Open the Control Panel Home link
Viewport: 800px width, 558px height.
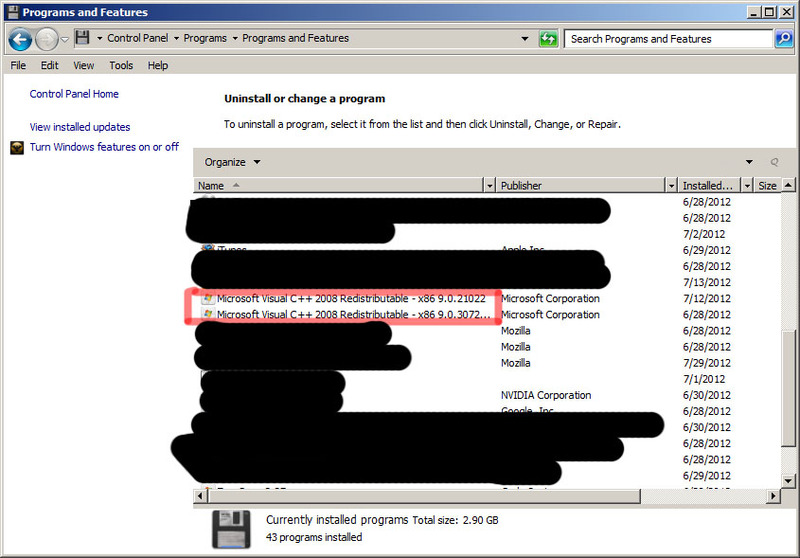coord(74,94)
